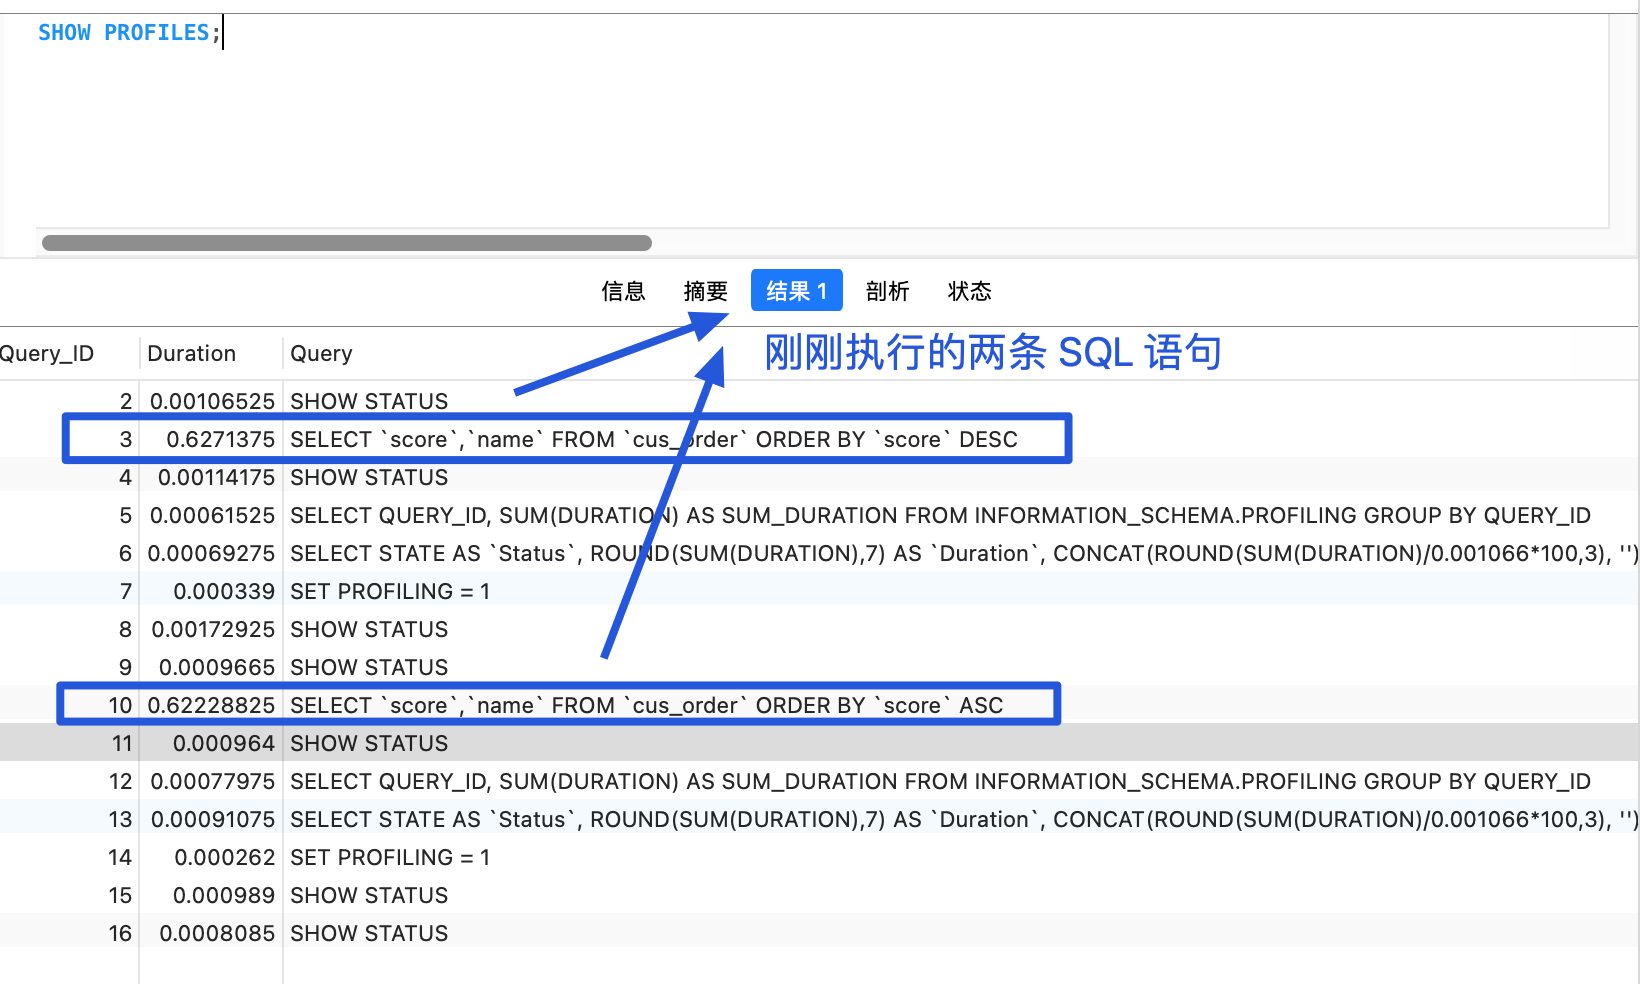Image resolution: width=1640 pixels, height=984 pixels.
Task: Click the SET PROFILING = 1 query in row 14
Action: (390, 858)
